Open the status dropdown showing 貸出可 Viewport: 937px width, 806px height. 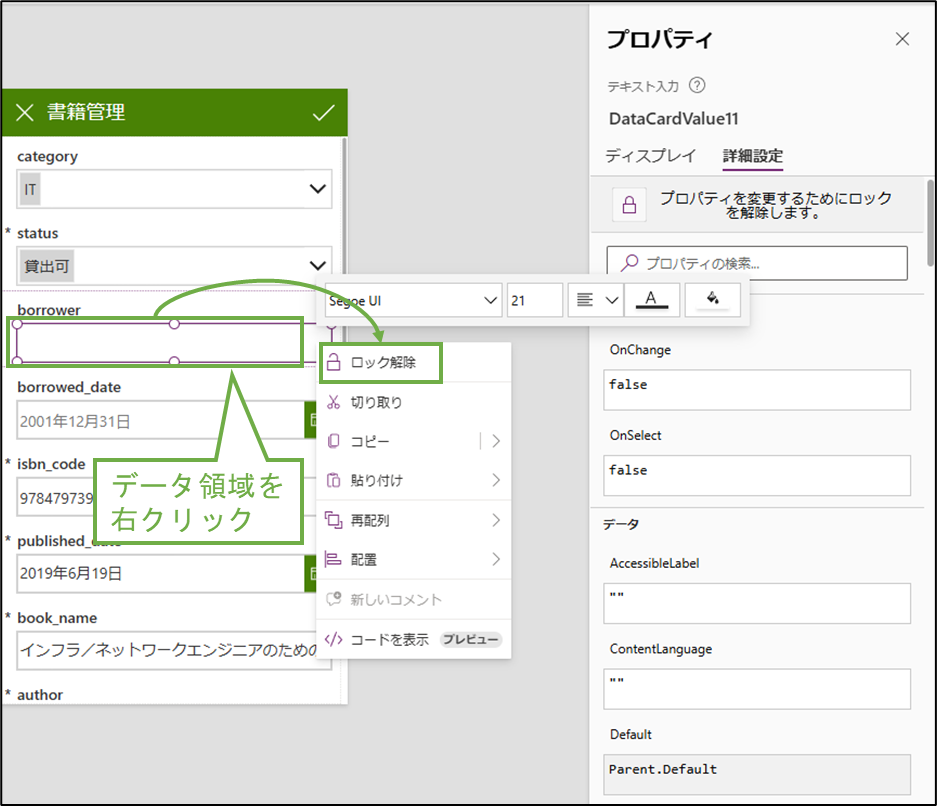click(174, 266)
